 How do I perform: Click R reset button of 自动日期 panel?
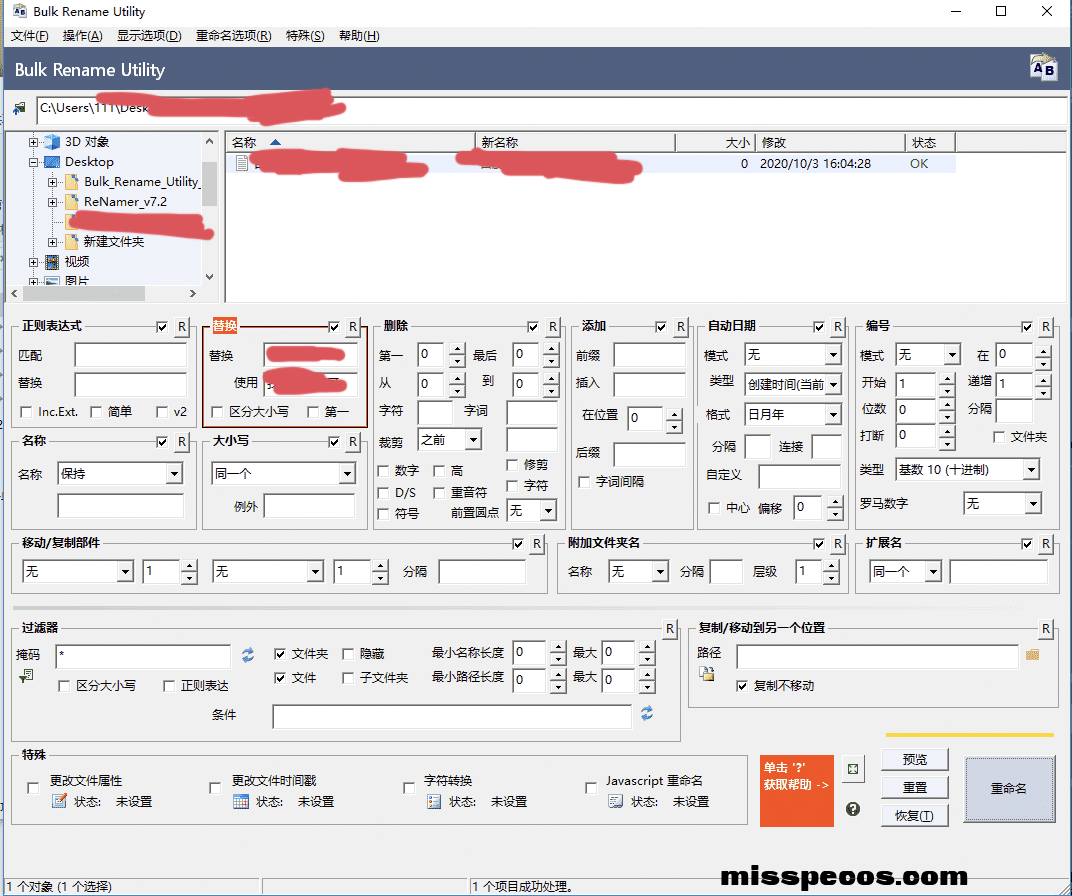pos(838,327)
